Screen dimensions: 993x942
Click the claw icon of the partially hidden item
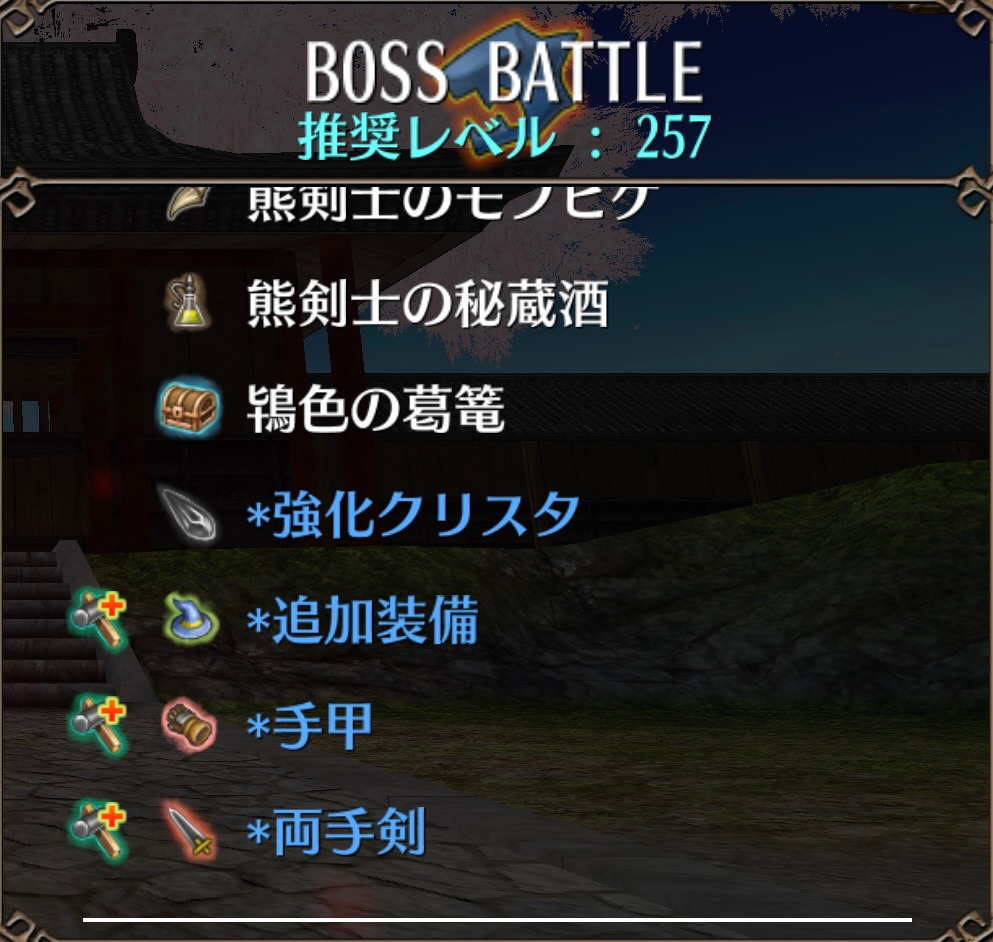(x=187, y=203)
